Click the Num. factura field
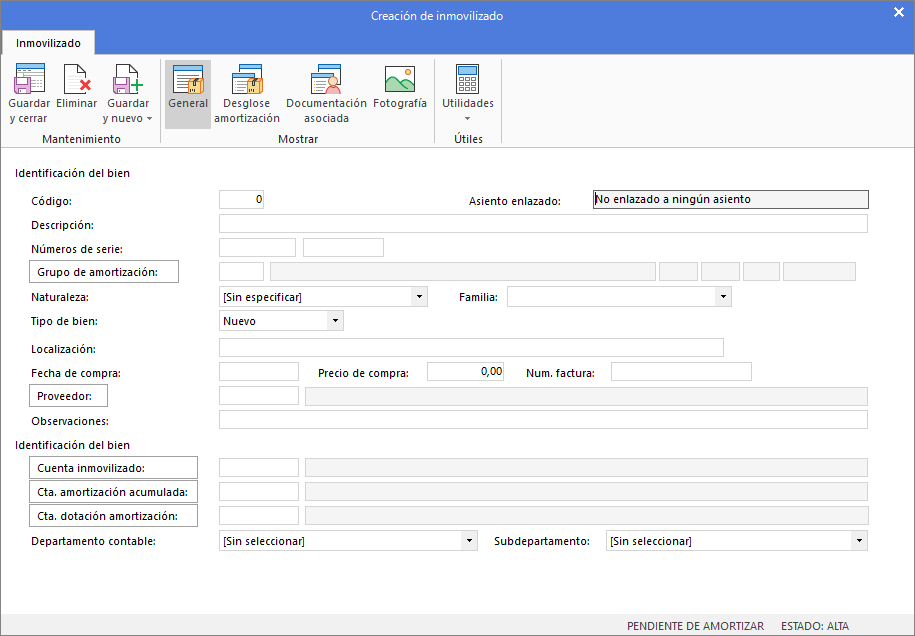This screenshot has width=915, height=636. click(x=682, y=372)
